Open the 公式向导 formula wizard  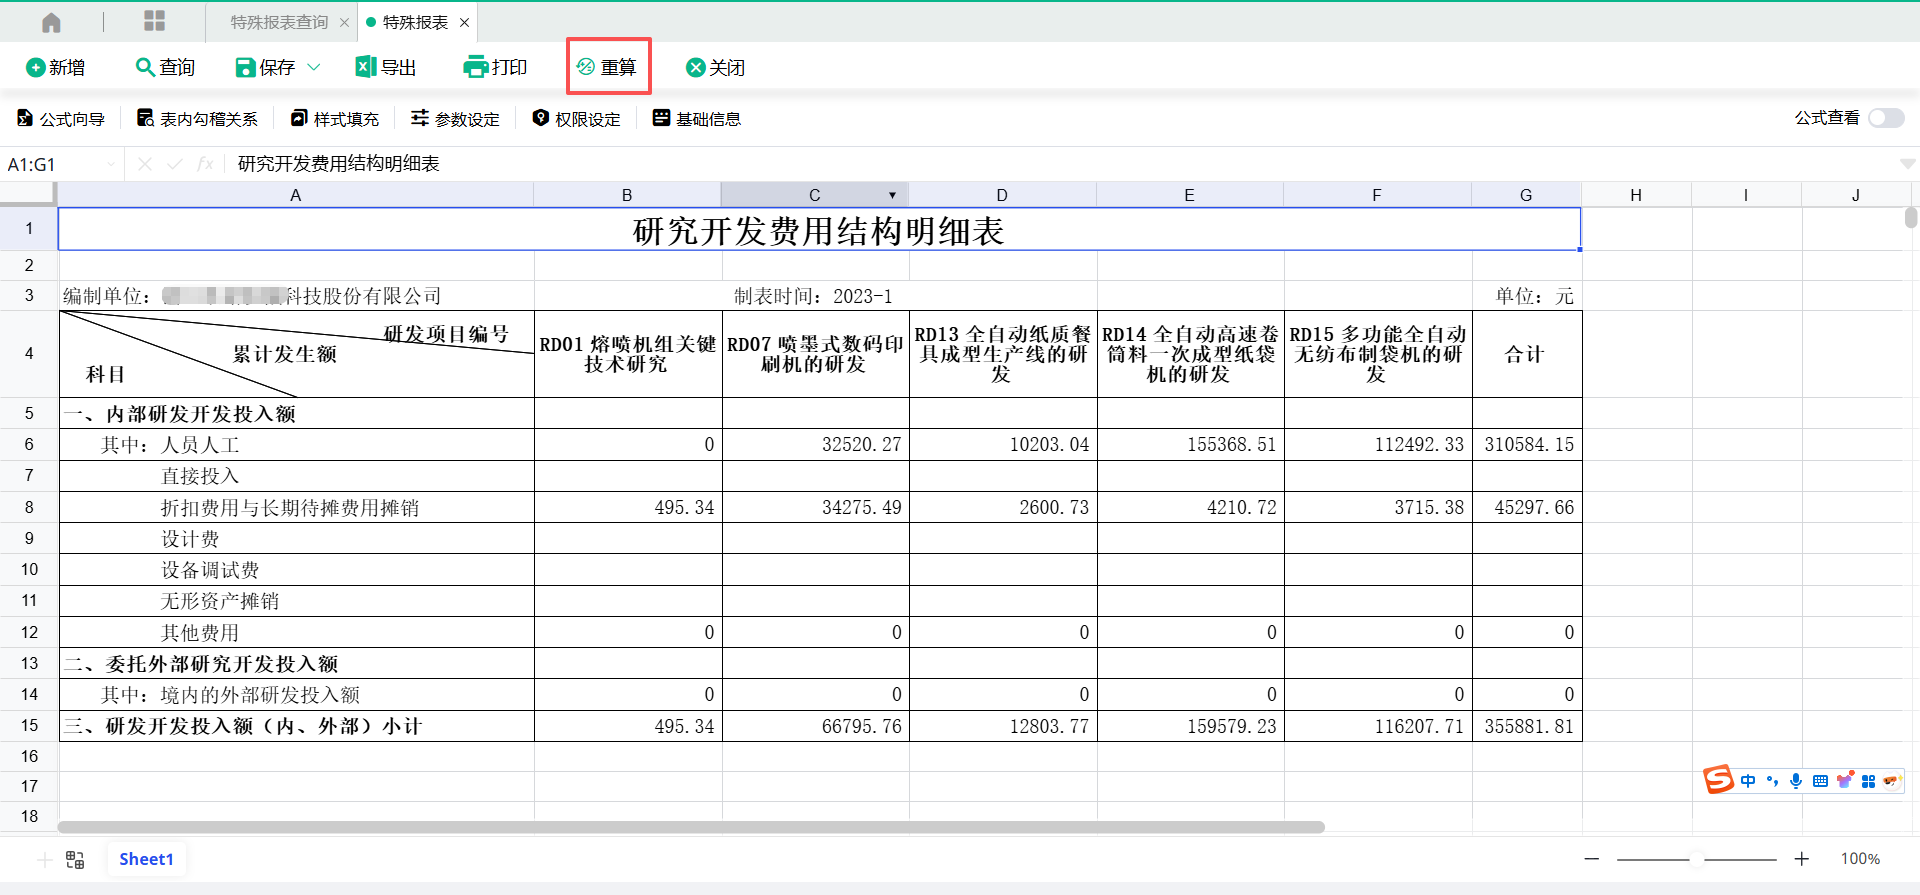tap(61, 119)
